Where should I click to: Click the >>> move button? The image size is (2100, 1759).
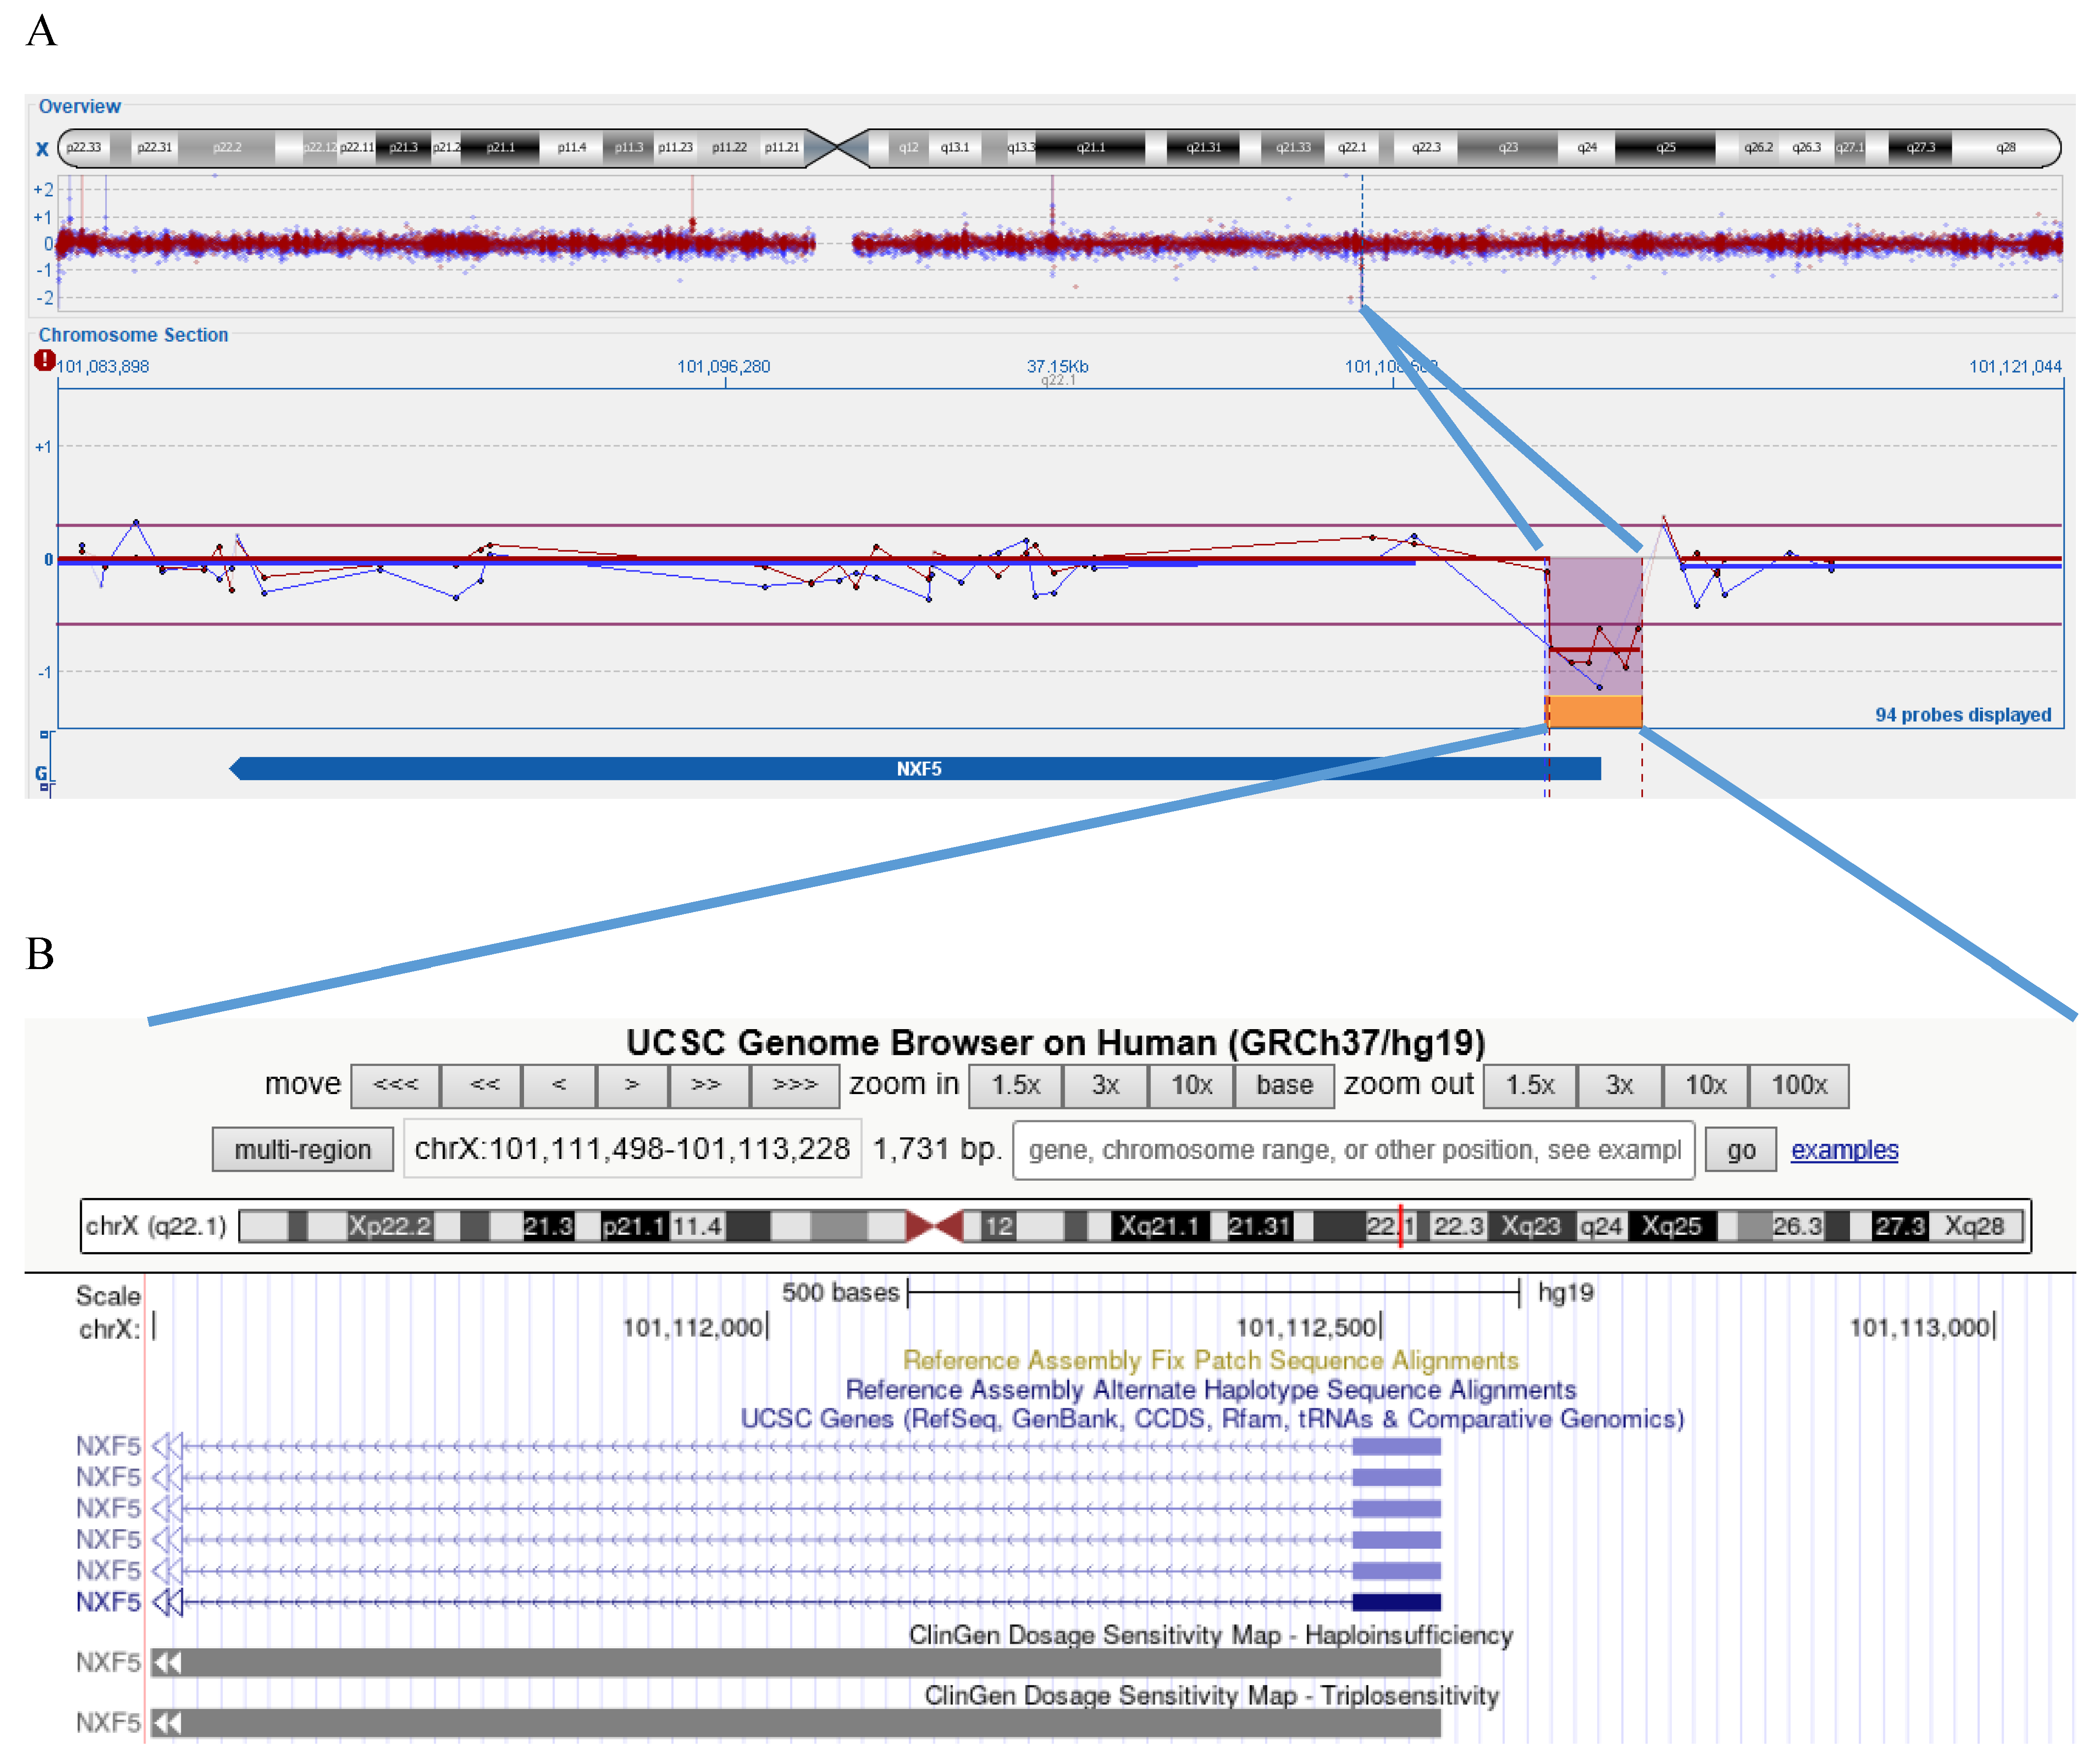[x=795, y=1086]
